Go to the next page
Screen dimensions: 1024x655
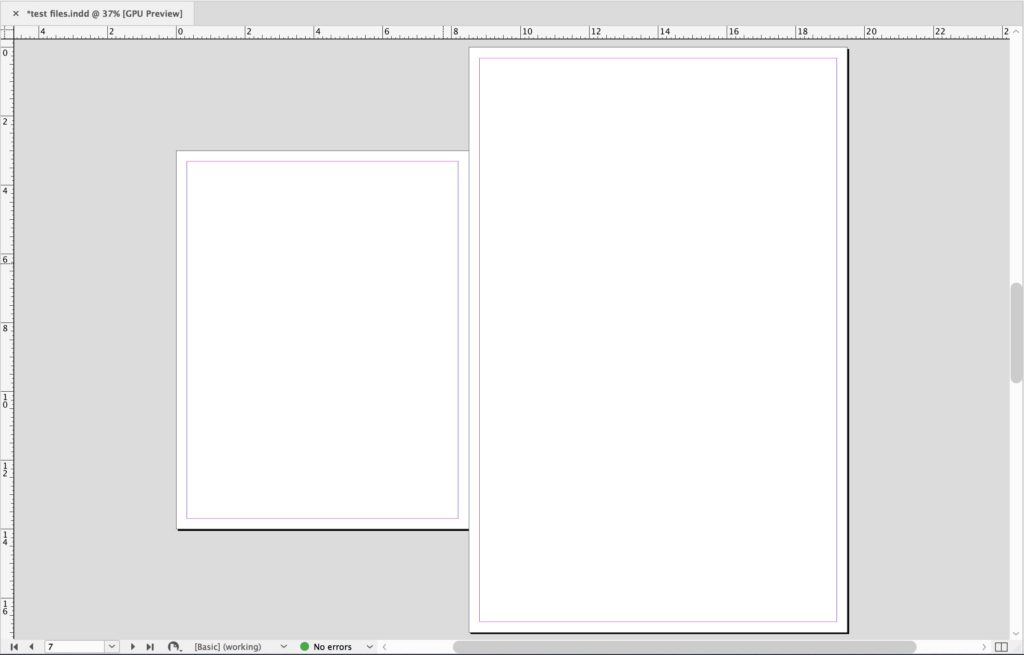point(132,646)
